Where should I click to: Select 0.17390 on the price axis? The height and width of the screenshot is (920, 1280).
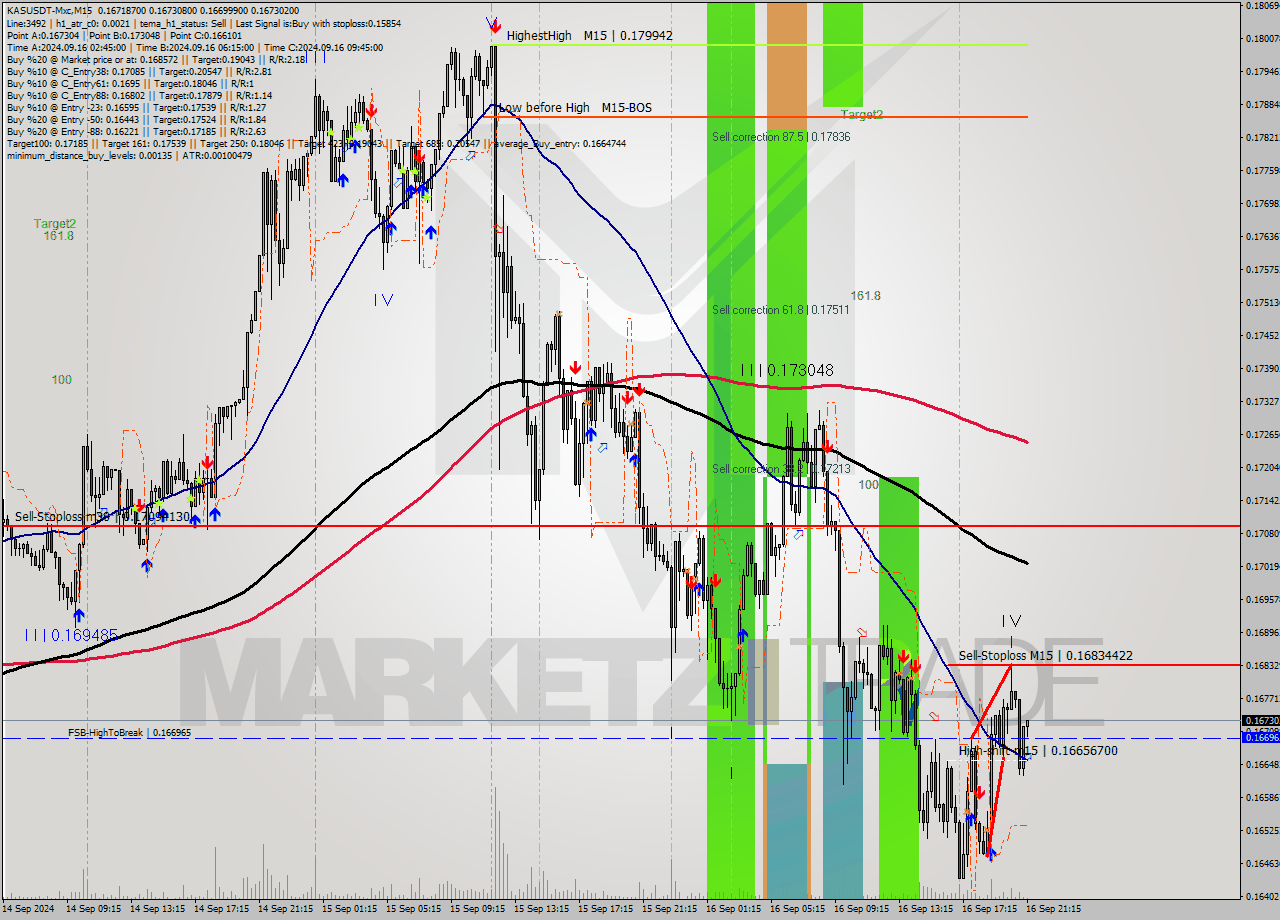click(1262, 368)
